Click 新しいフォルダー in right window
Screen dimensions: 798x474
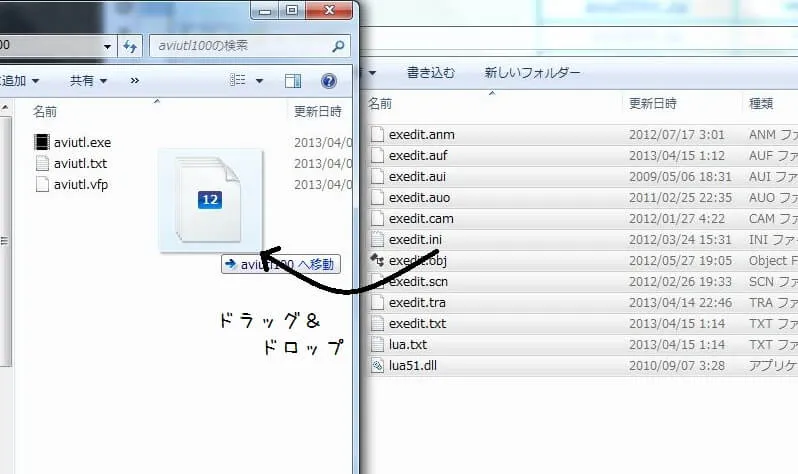tap(532, 72)
